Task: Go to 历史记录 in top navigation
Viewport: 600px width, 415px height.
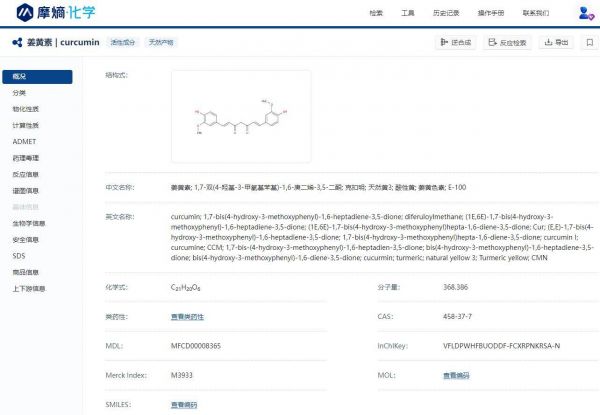Action: pos(446,13)
